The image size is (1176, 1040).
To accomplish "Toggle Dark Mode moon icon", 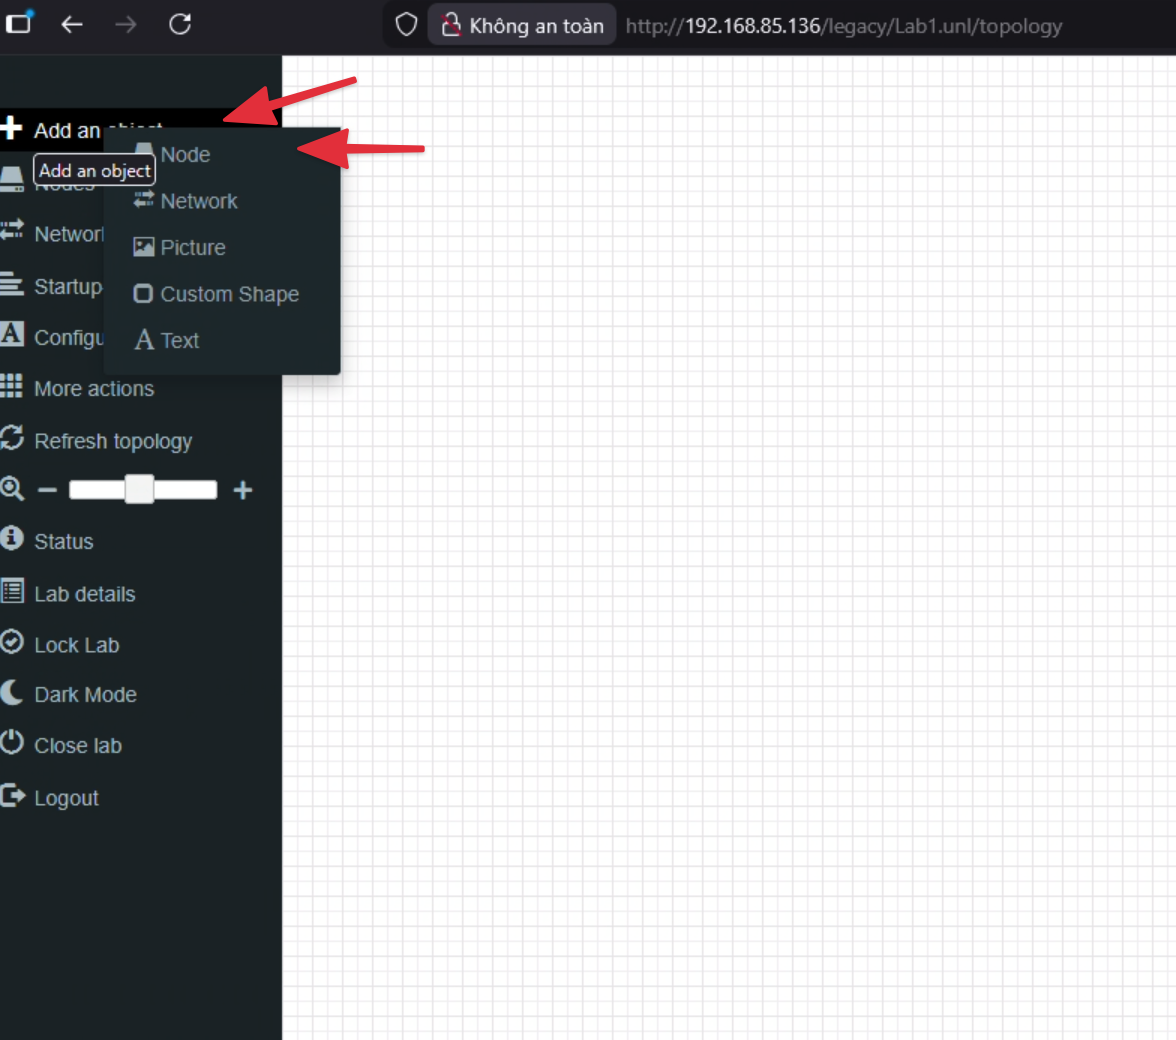I will tap(12, 693).
